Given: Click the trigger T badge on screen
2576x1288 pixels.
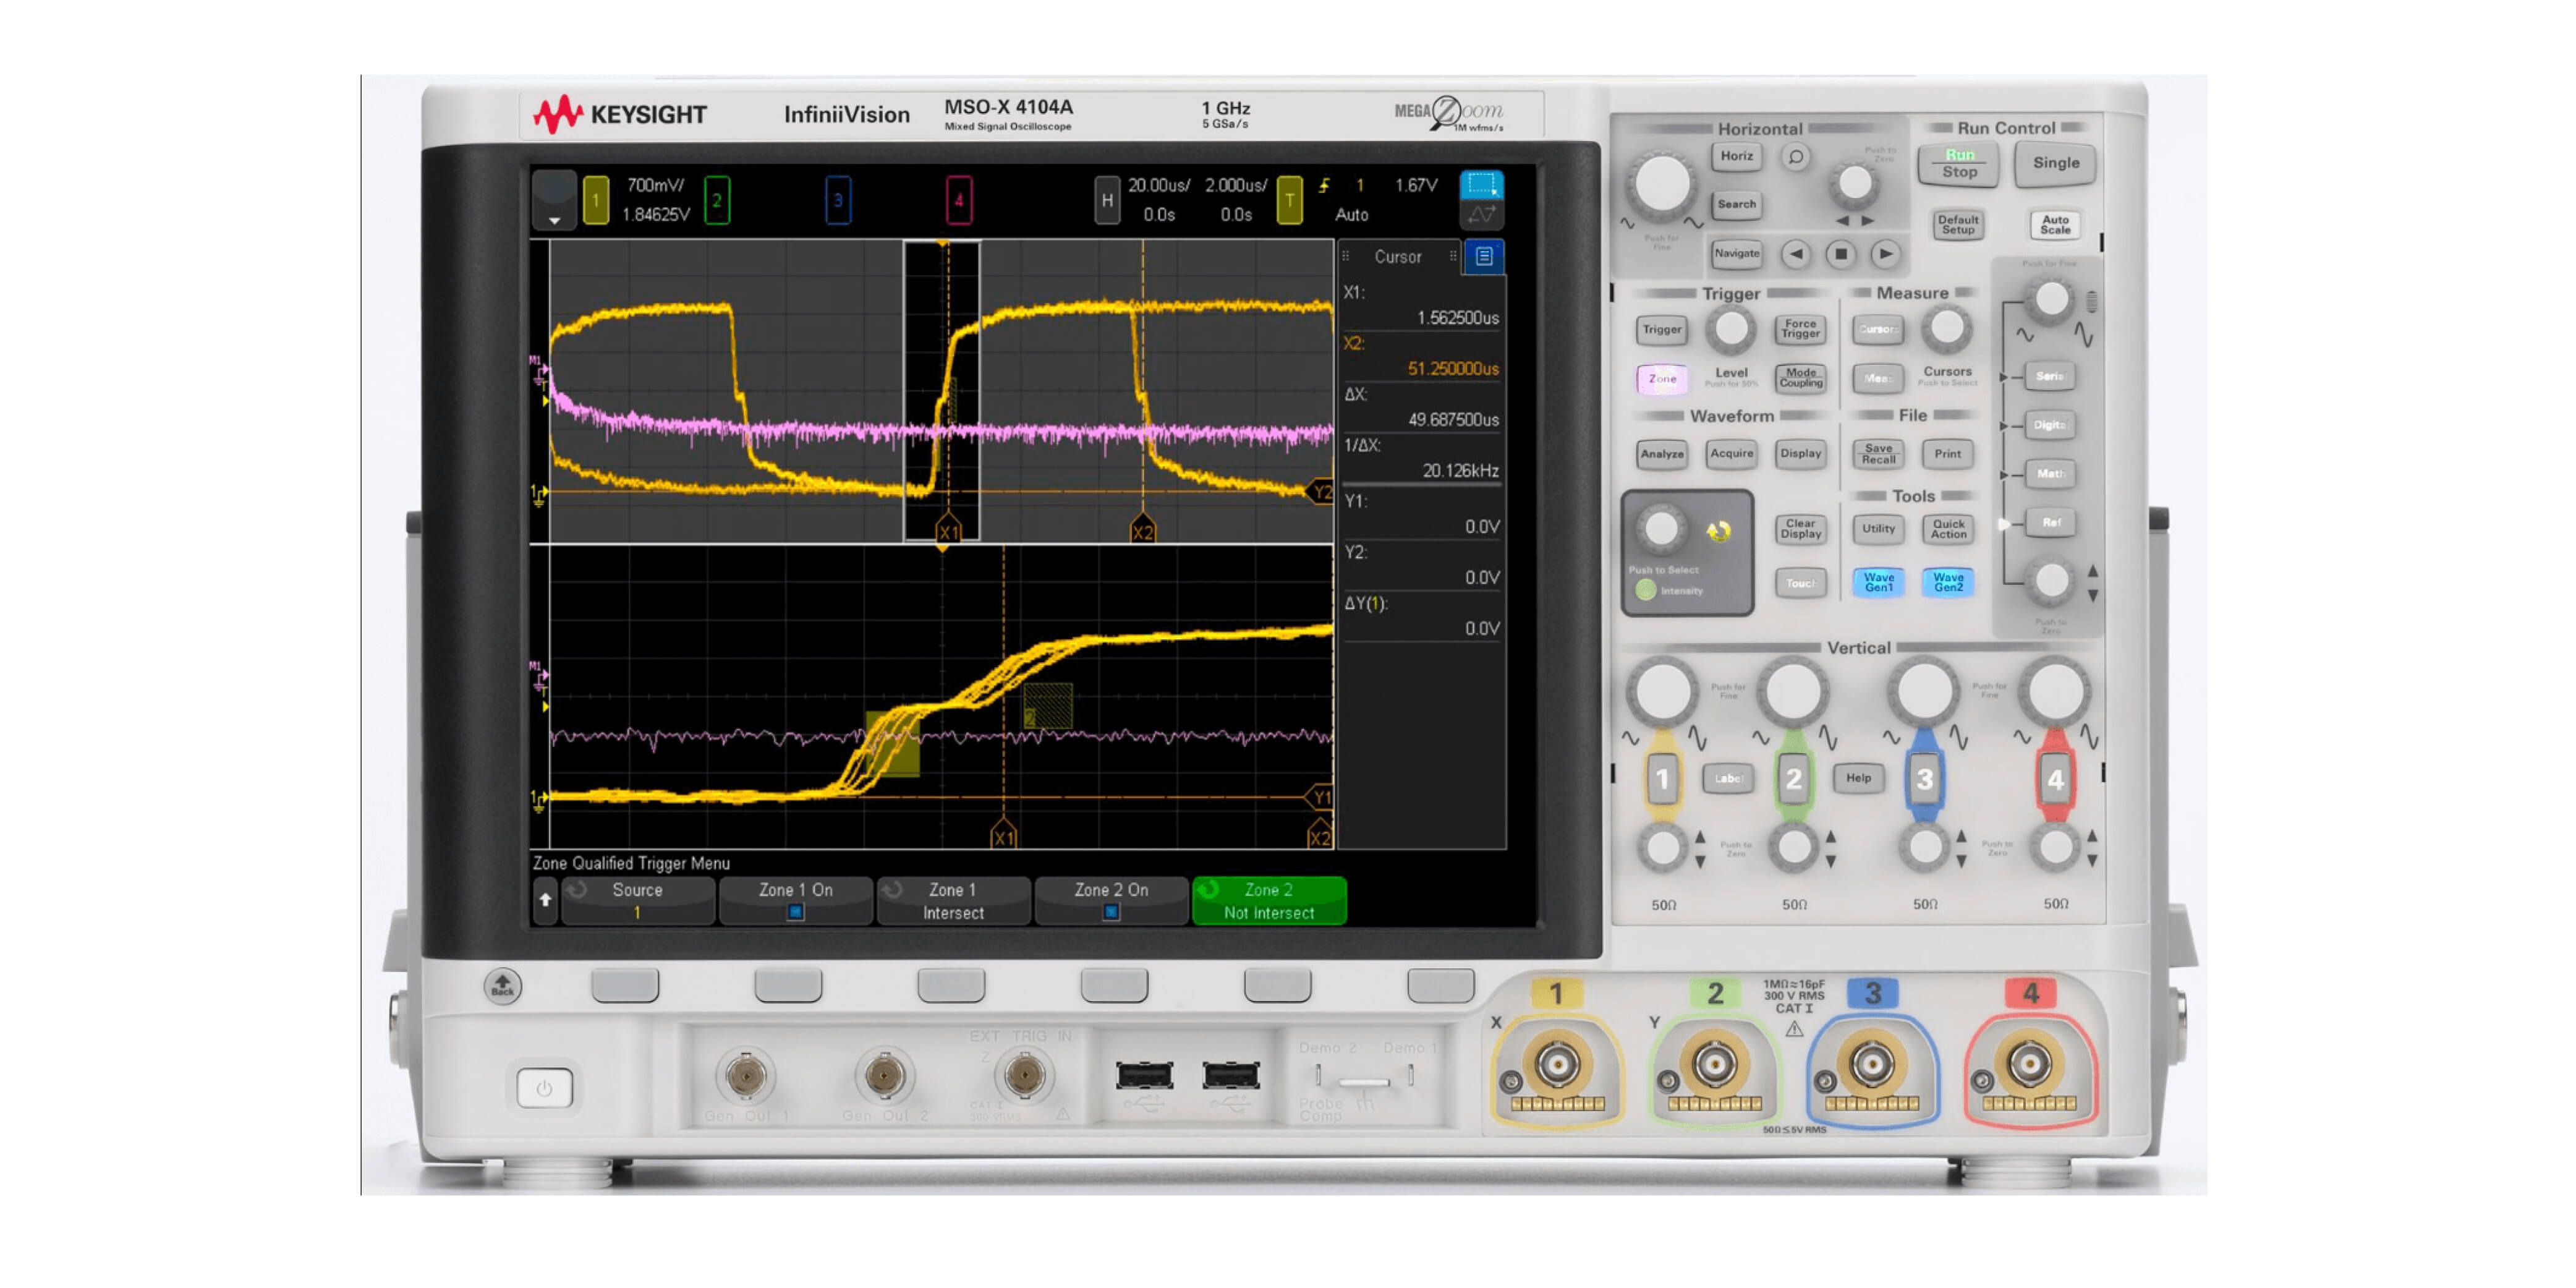Looking at the screenshot, I should 1289,200.
